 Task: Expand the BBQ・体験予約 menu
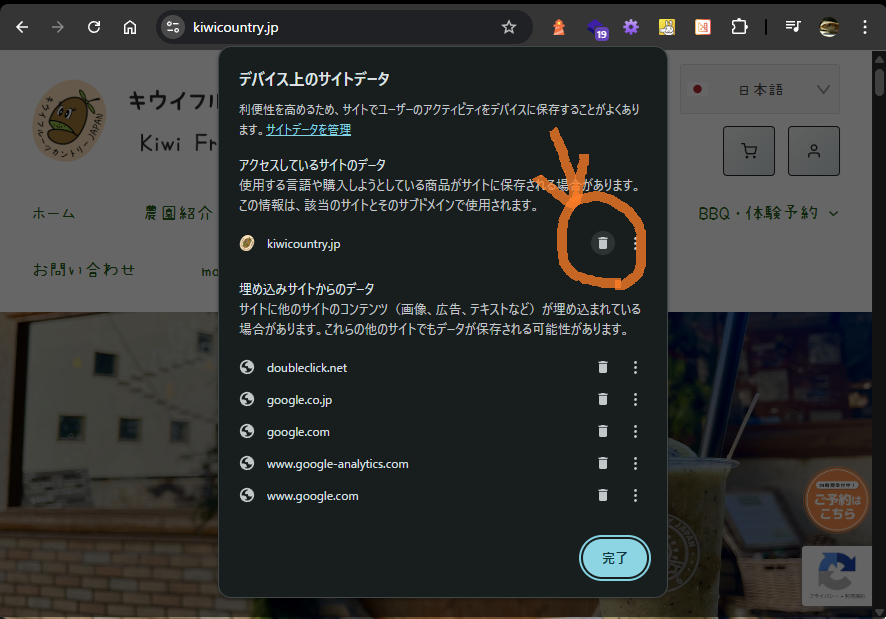767,213
